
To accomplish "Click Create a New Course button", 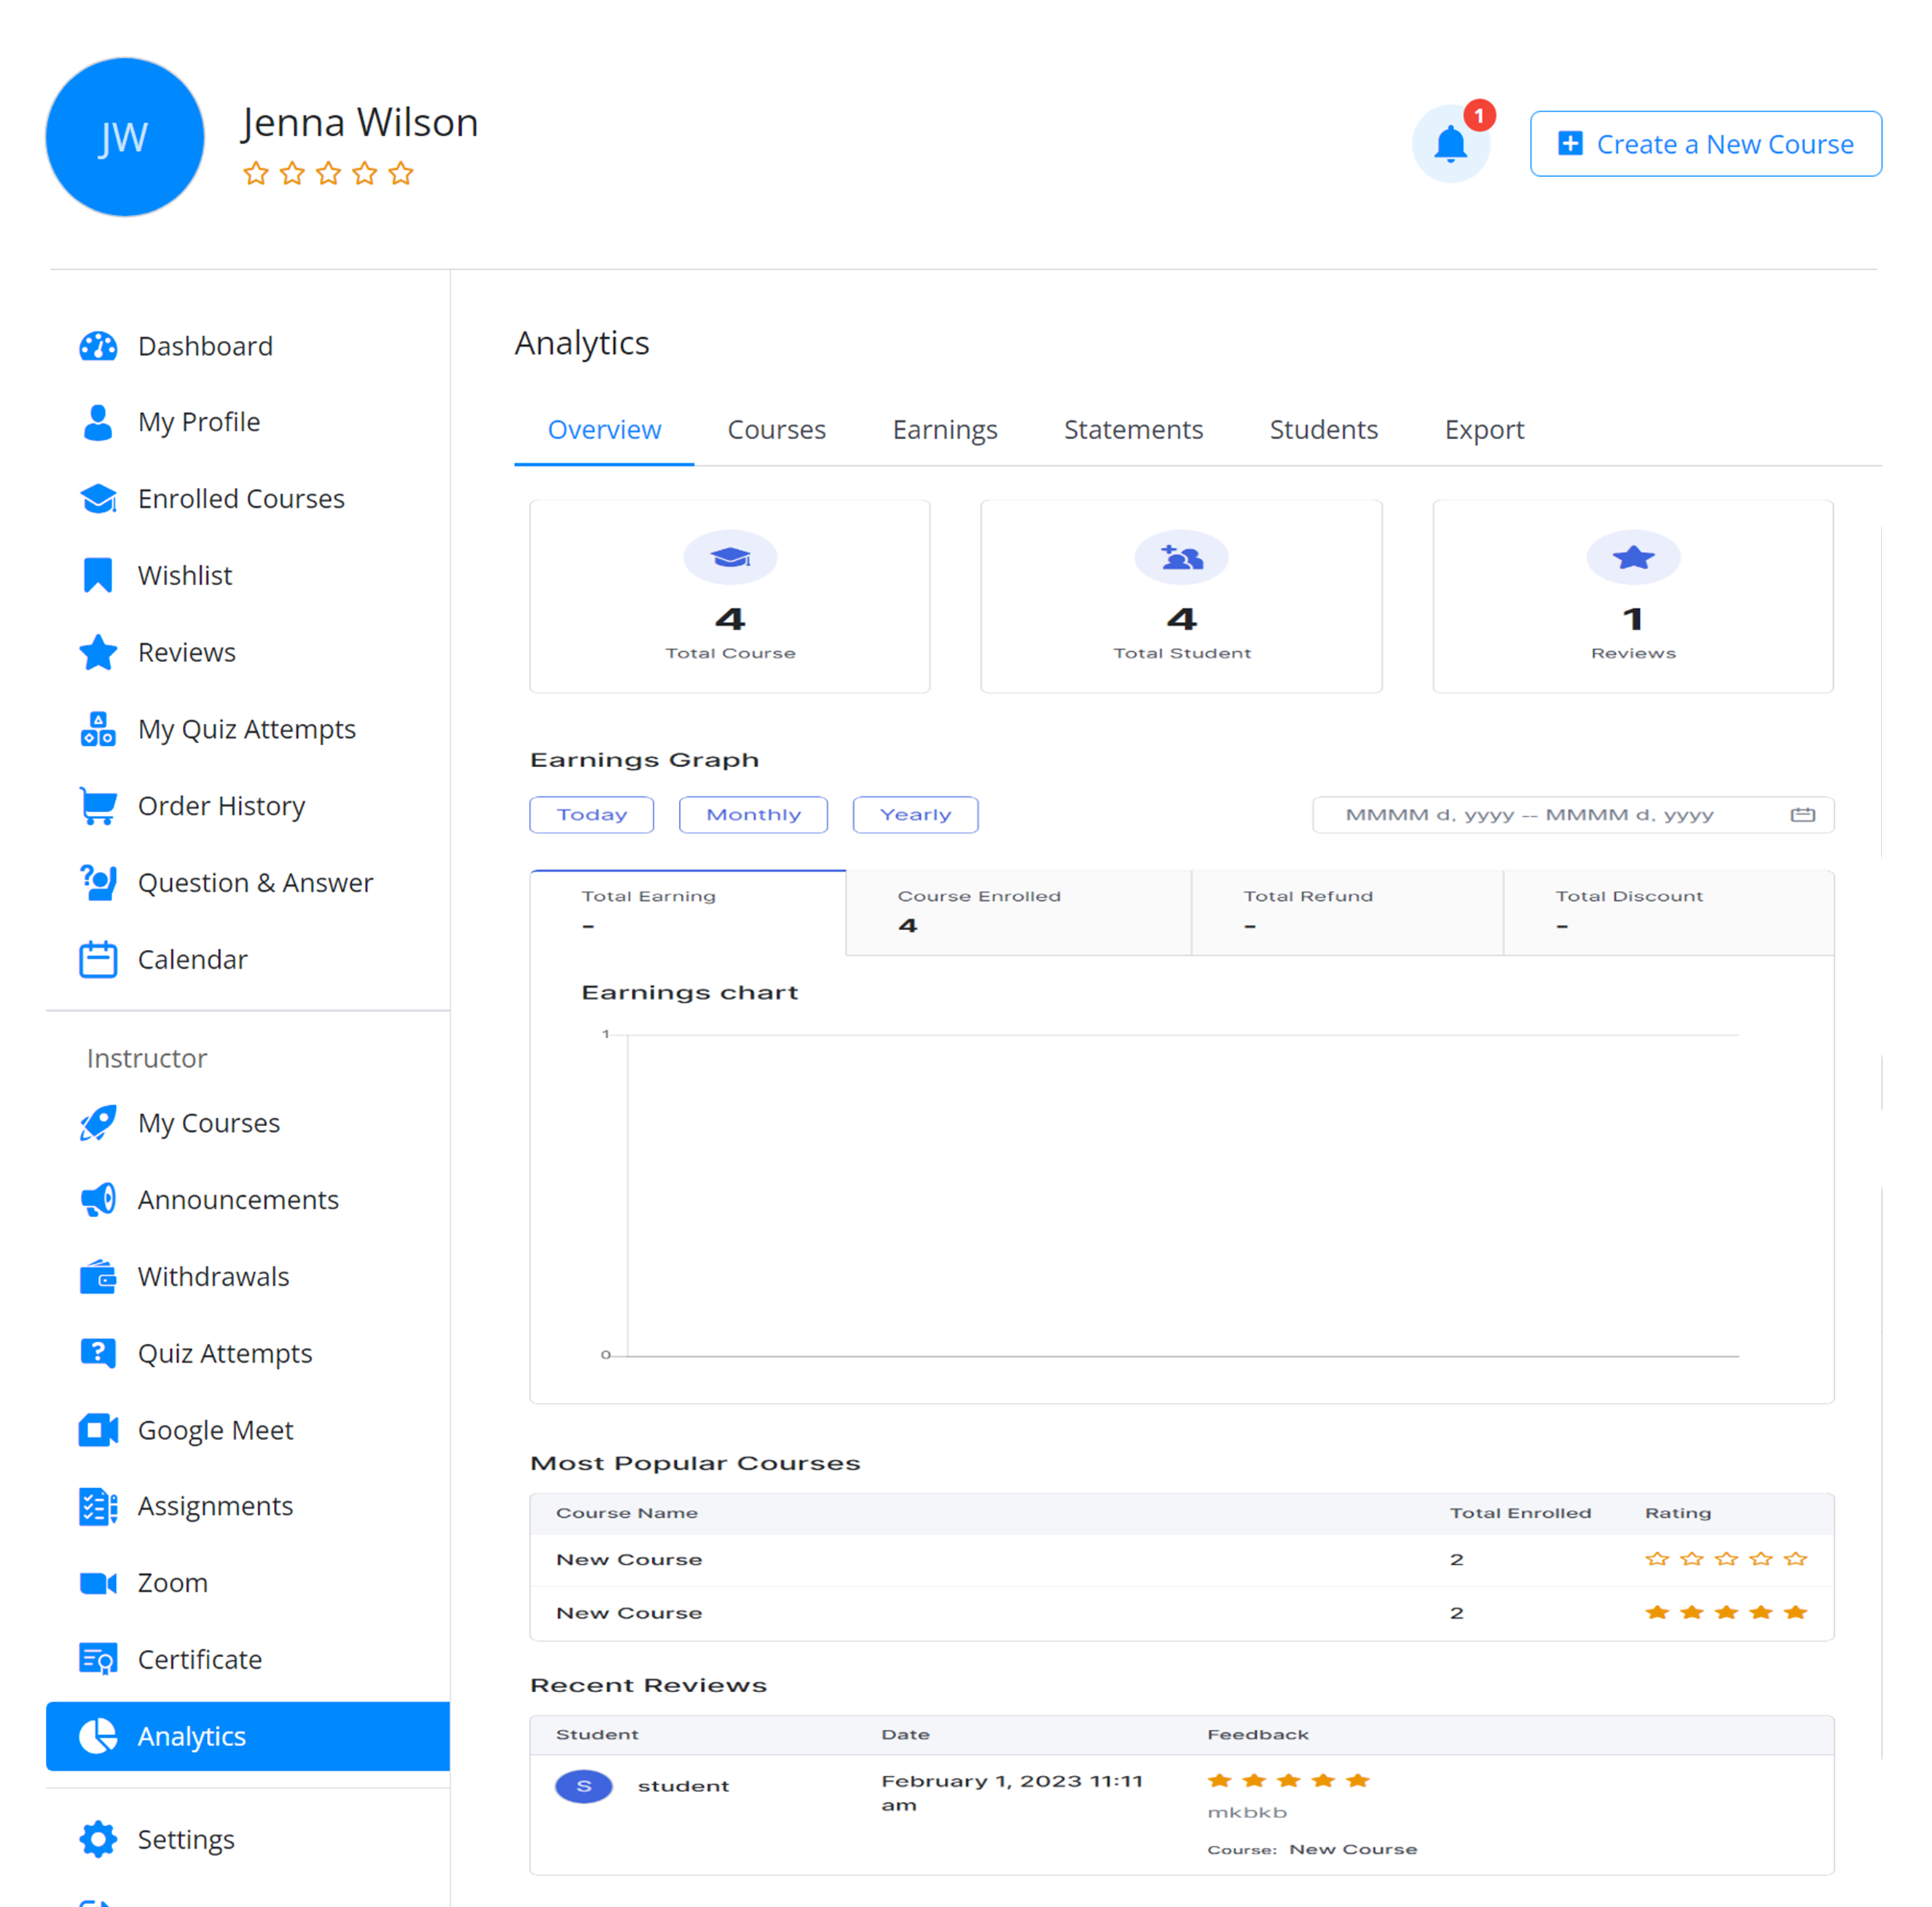I will click(x=1705, y=144).
